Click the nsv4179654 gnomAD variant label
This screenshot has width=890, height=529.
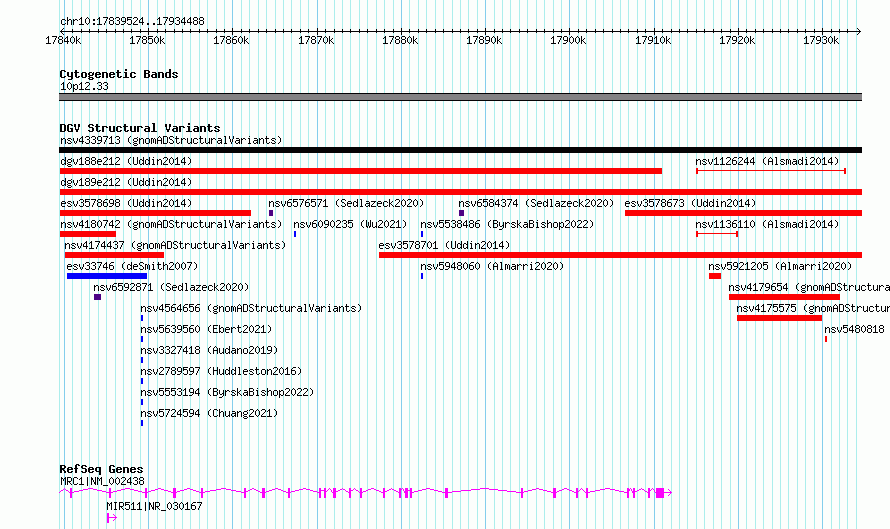809,287
